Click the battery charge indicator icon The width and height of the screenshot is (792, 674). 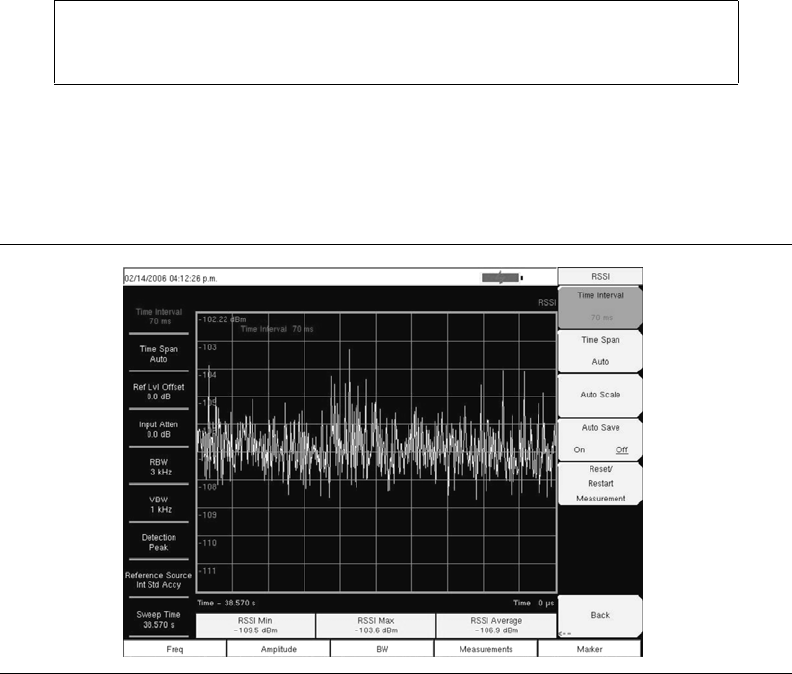tap(502, 277)
